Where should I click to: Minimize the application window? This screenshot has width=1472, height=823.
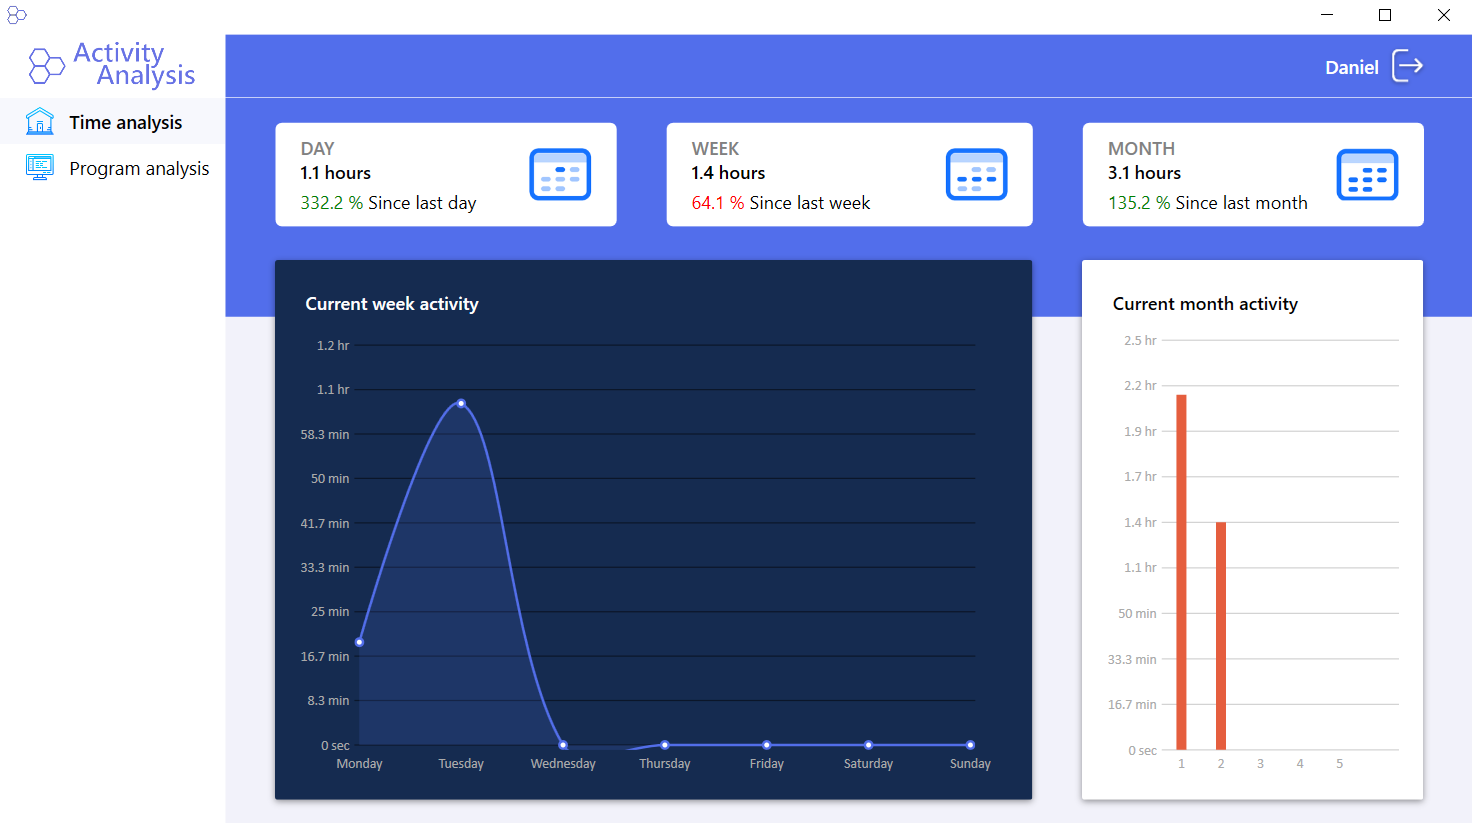tap(1327, 15)
